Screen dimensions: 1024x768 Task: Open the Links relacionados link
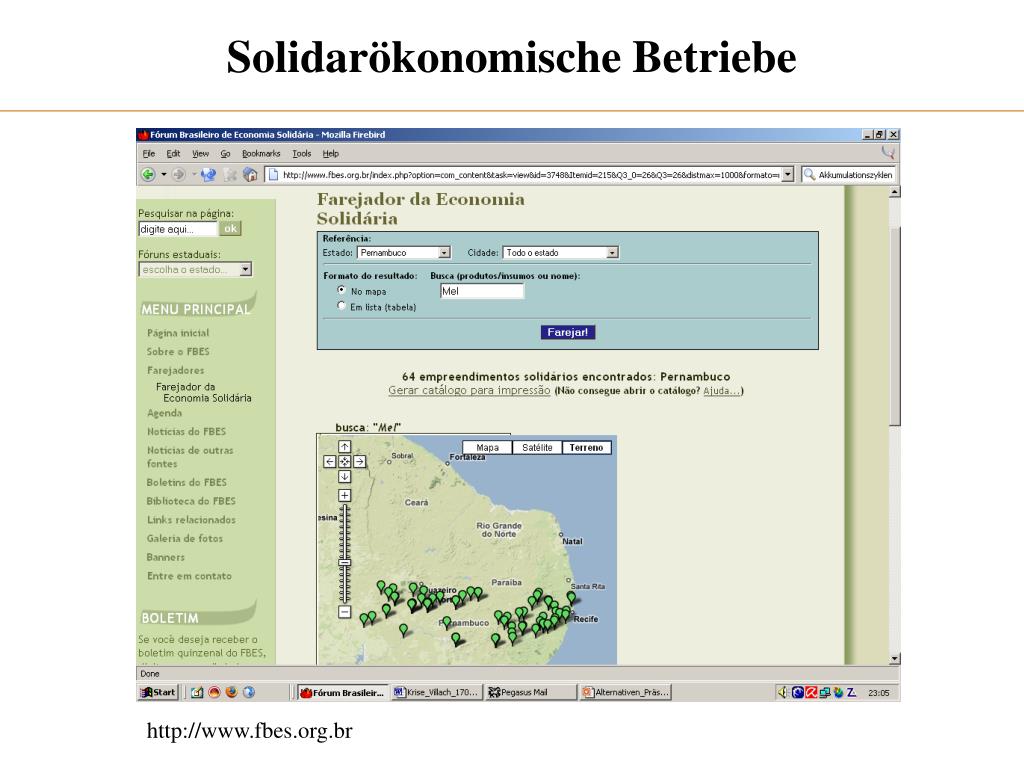point(191,520)
